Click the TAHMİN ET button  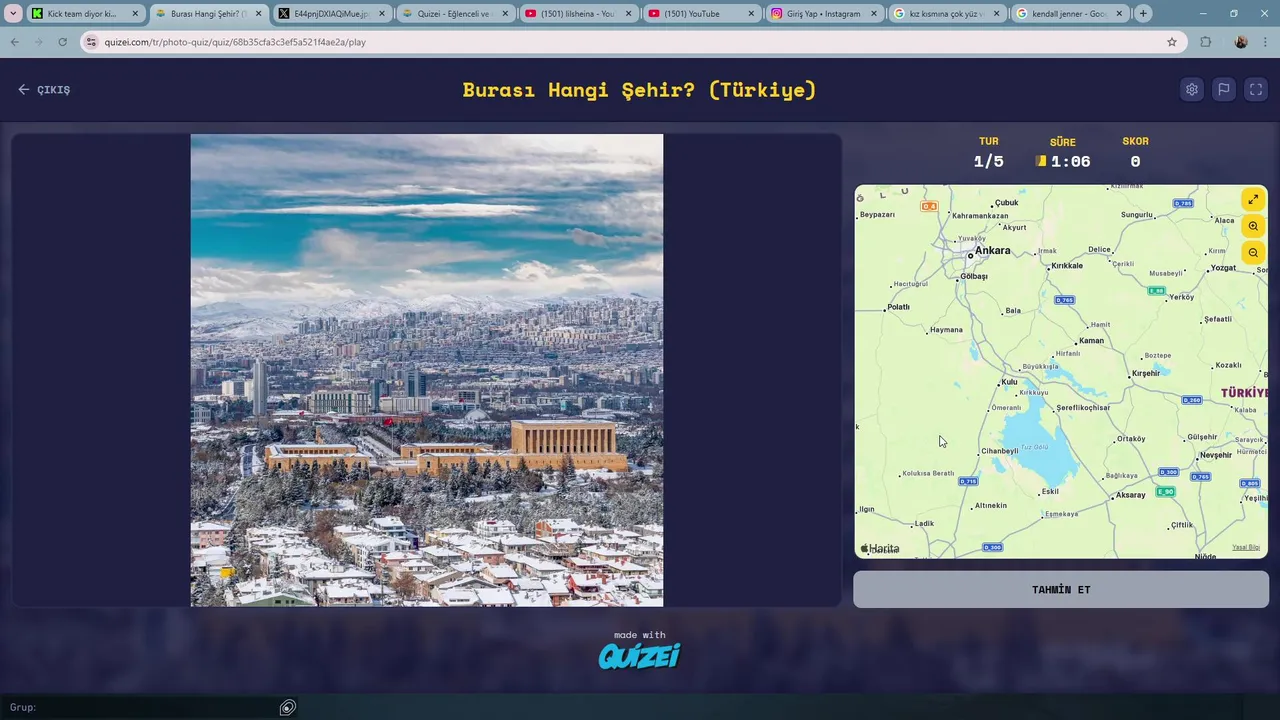[1061, 590]
